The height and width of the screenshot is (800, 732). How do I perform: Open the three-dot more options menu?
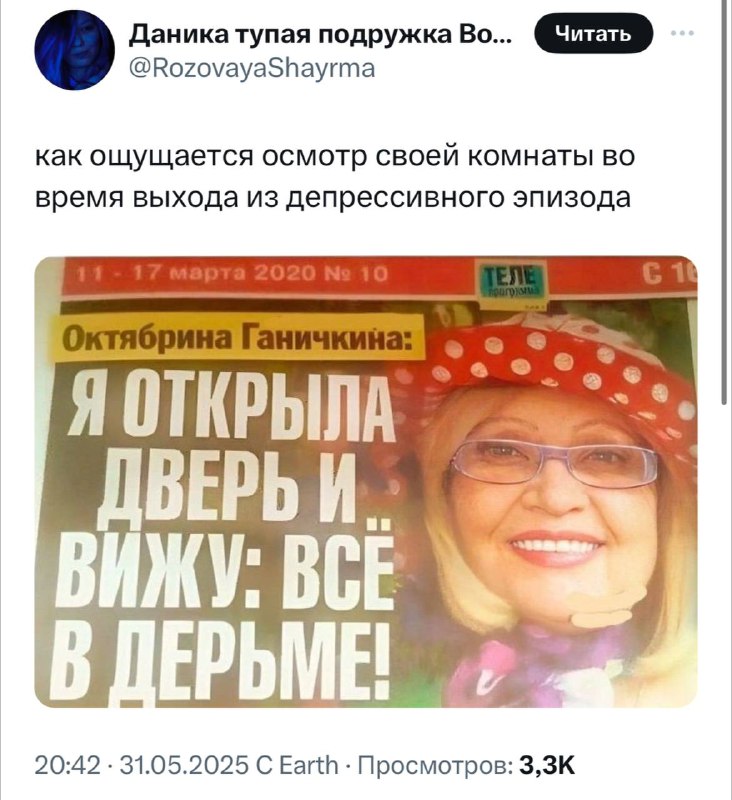pyautogui.click(x=683, y=34)
